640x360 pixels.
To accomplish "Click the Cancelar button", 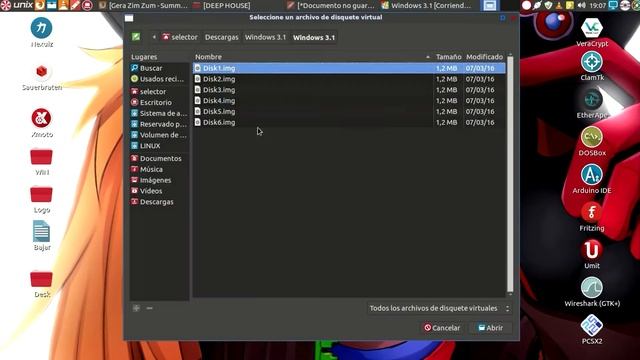I will 442,328.
